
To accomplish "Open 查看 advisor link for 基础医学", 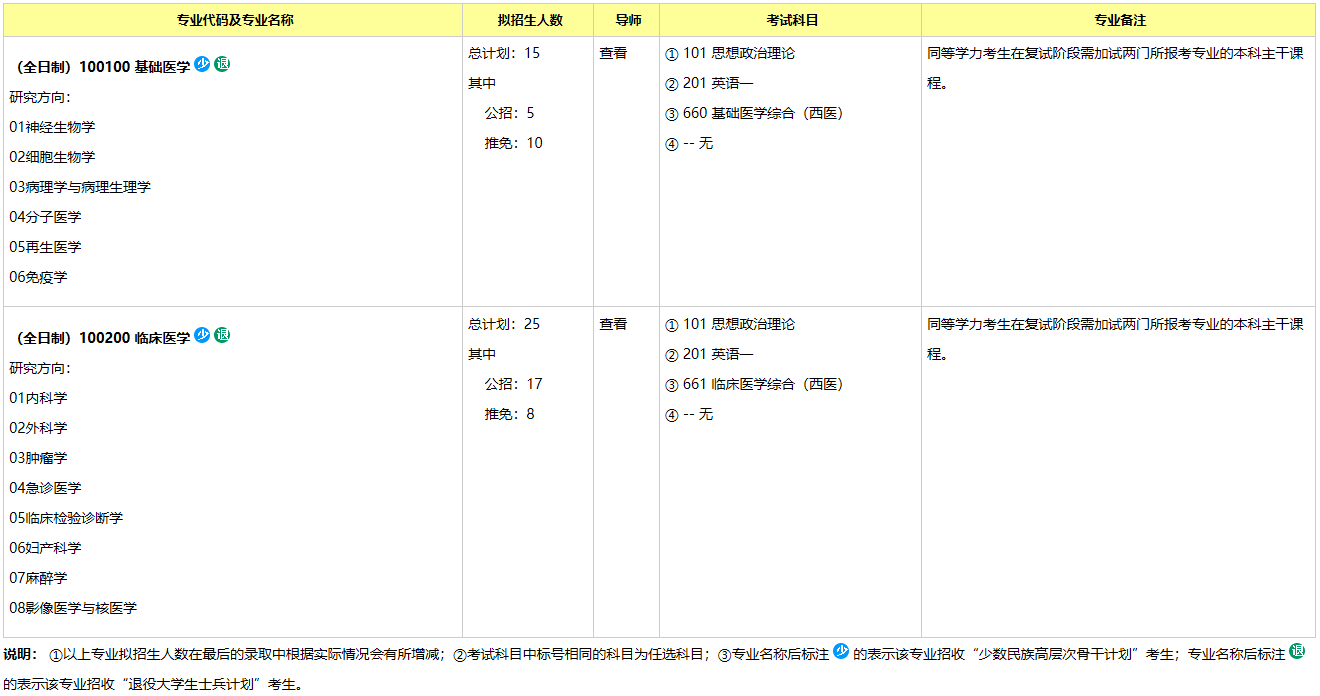I will pos(613,53).
